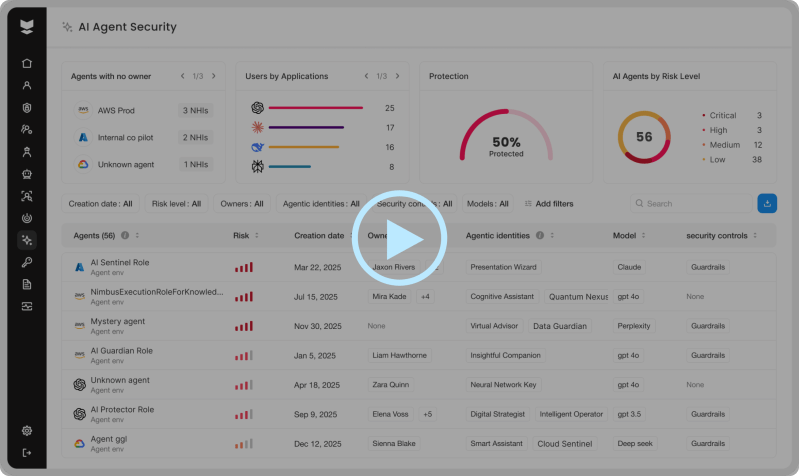The height and width of the screenshot is (476, 799).
Task: Click the power/target icon in the sidebar
Action: [27, 218]
